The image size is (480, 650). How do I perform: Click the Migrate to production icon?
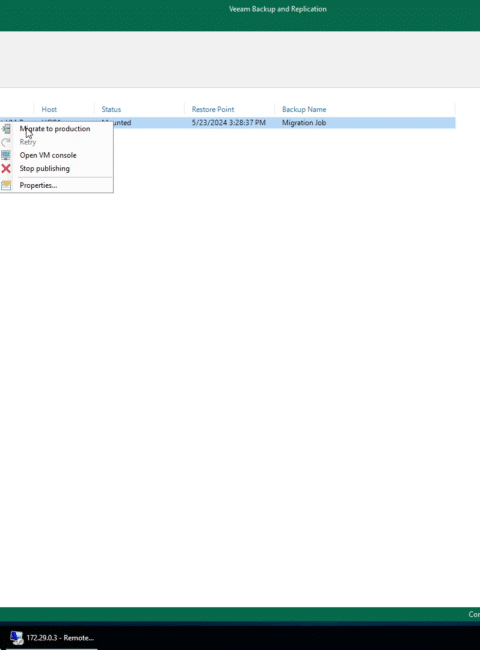6,129
